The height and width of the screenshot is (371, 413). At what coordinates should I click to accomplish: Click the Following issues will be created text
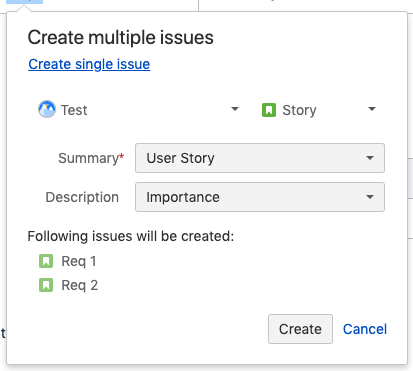tap(131, 236)
